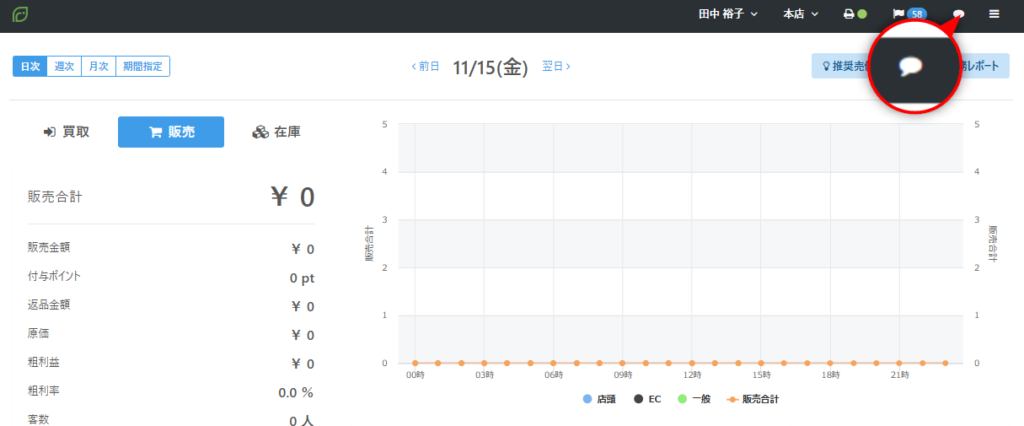This screenshot has width=1024, height=426.
Task: Switch to the 期間指定 period tab
Action: 142,66
